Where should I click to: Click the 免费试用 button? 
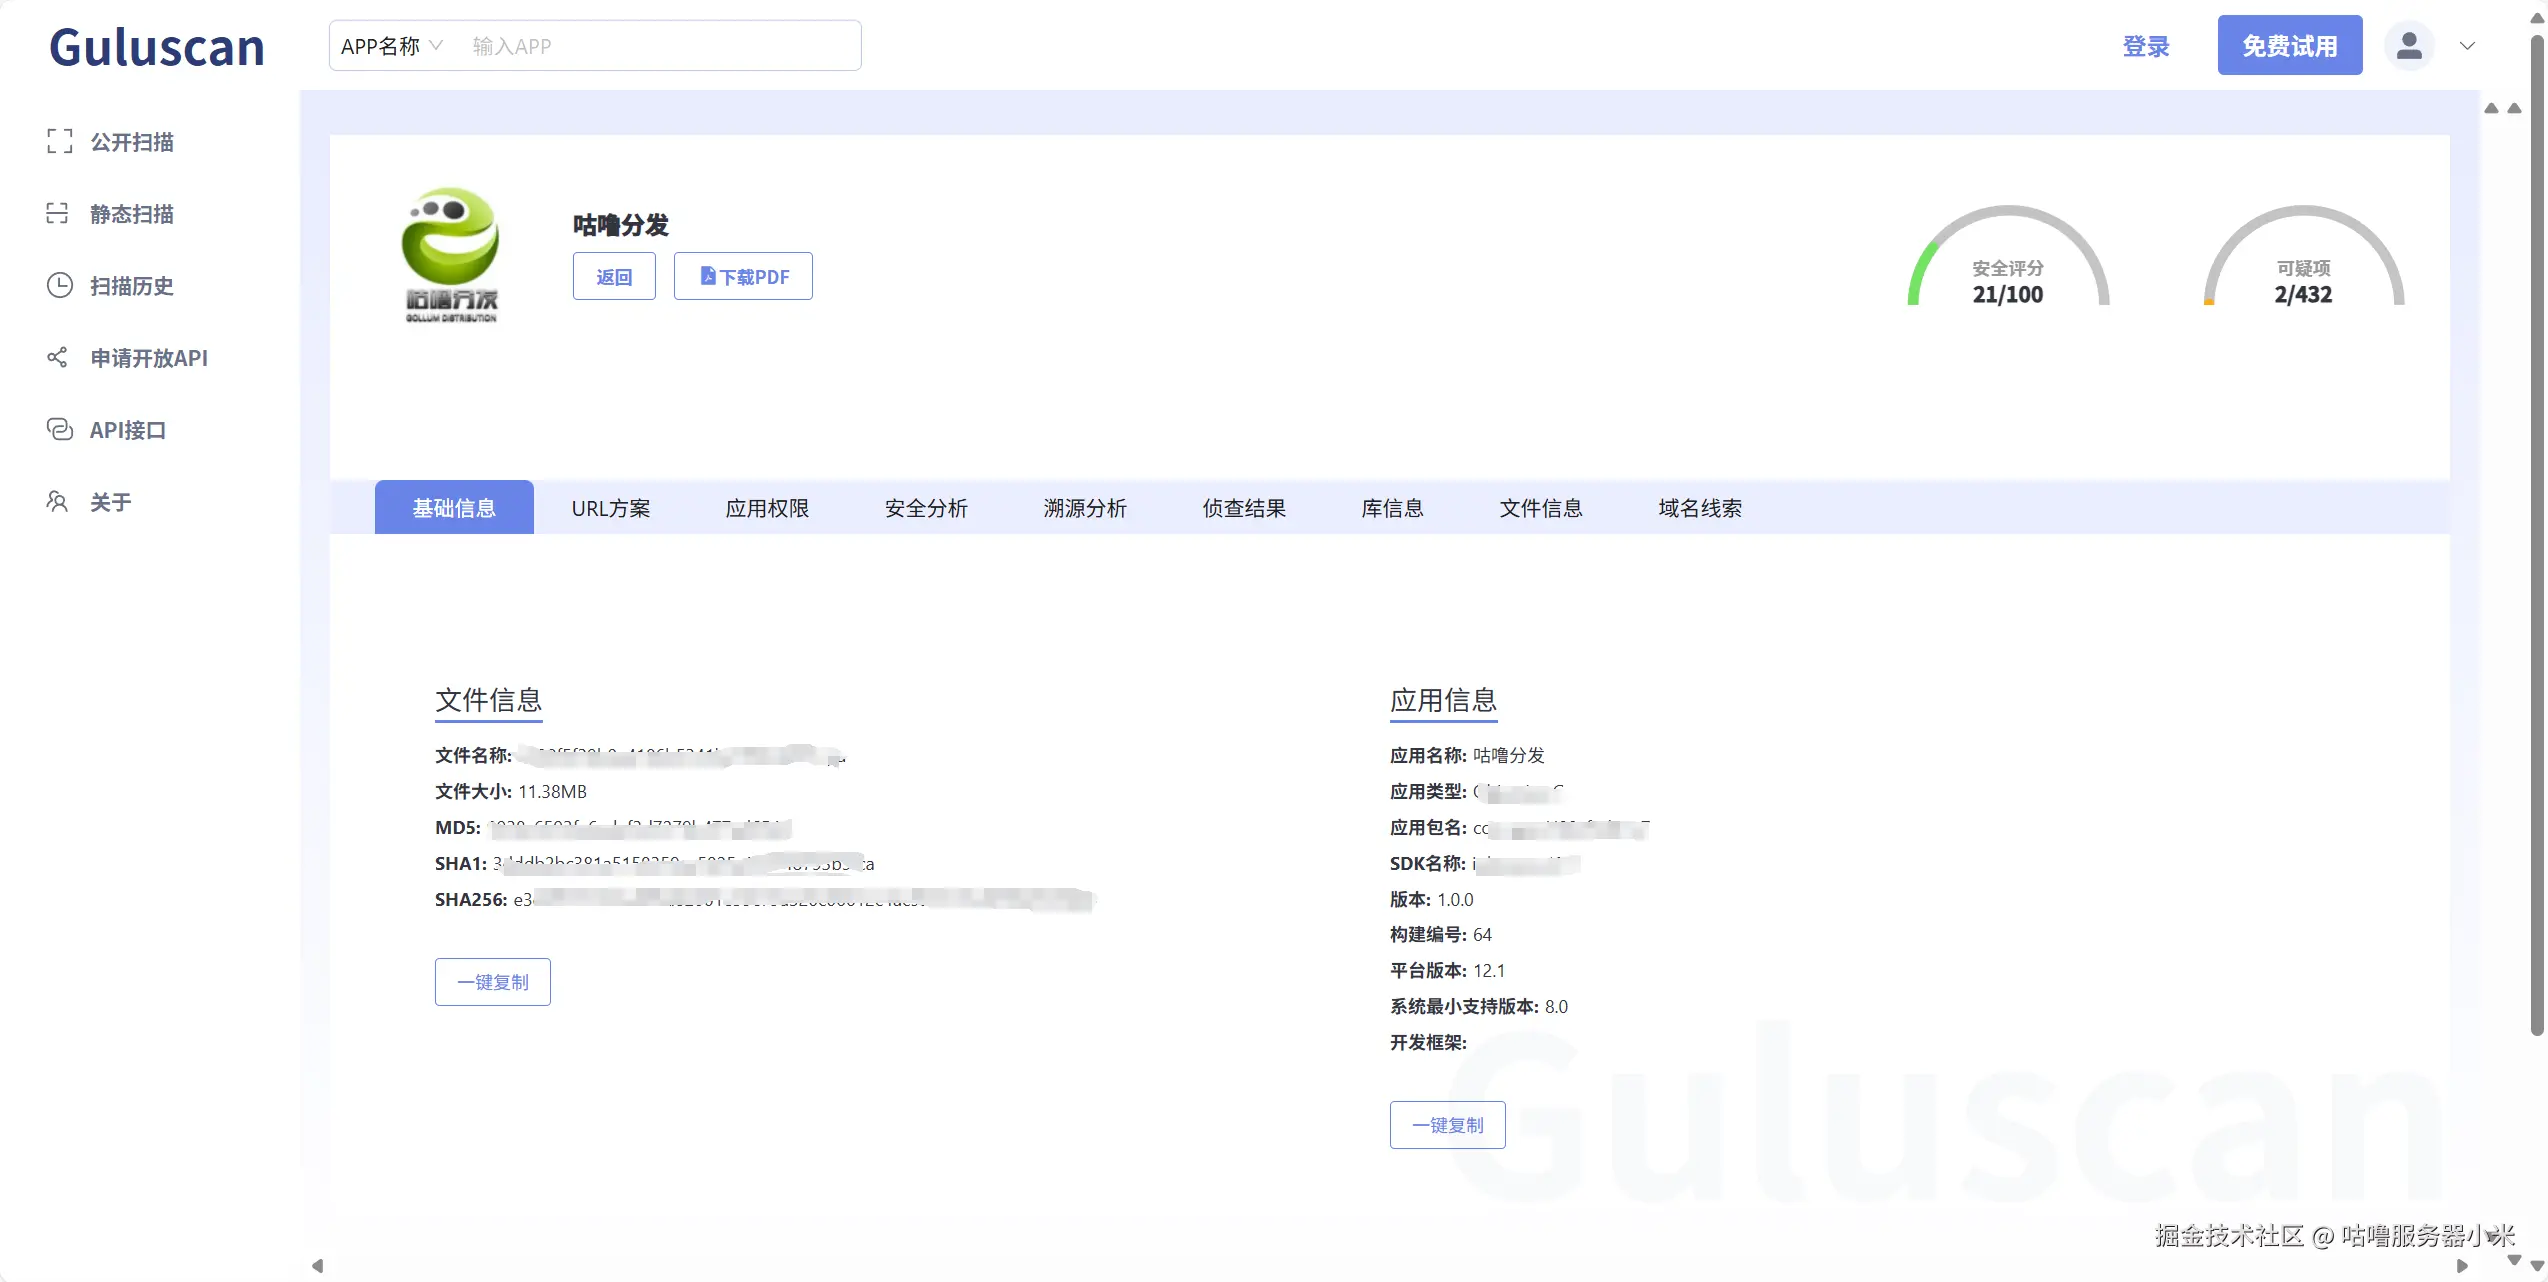[x=2289, y=46]
